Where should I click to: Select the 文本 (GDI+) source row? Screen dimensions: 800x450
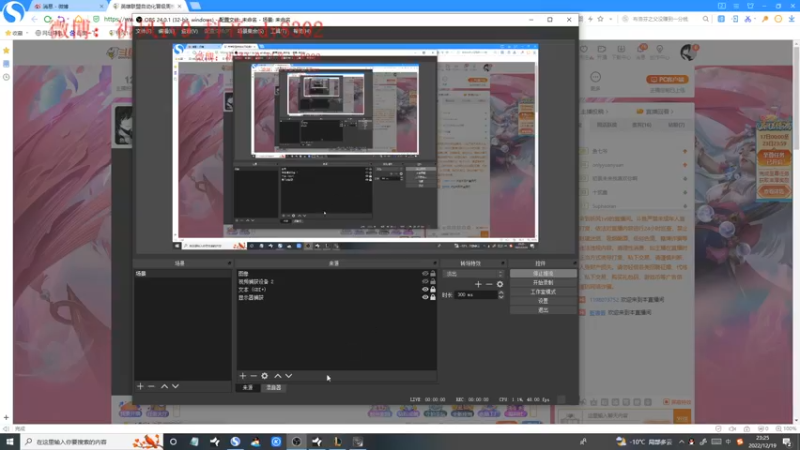pos(336,289)
